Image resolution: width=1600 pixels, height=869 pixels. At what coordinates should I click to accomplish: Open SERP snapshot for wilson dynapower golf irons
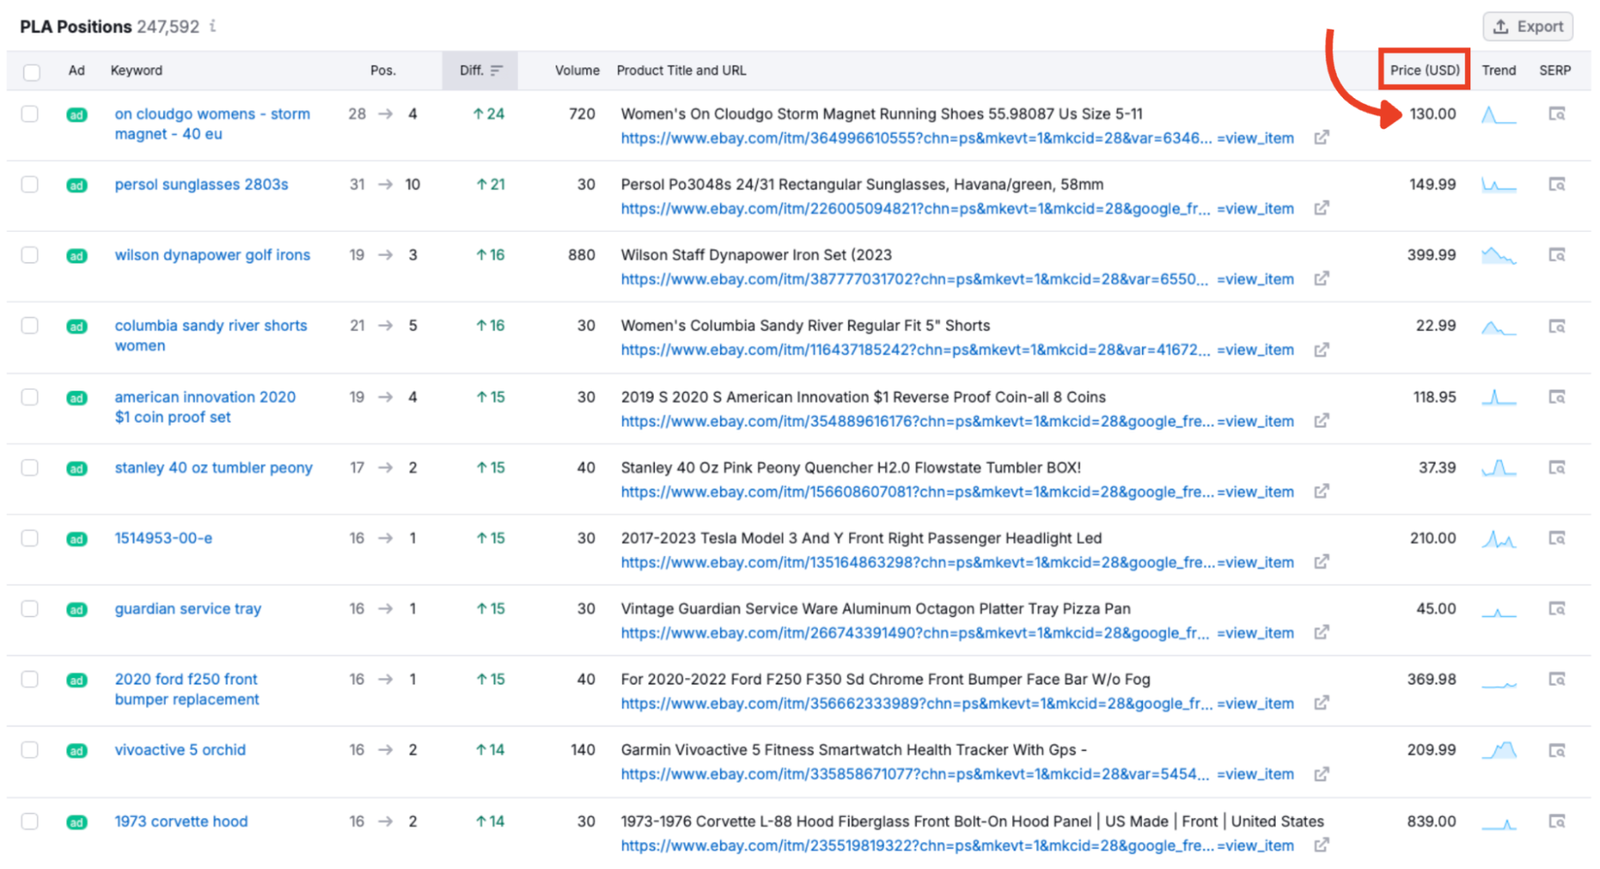click(x=1556, y=255)
